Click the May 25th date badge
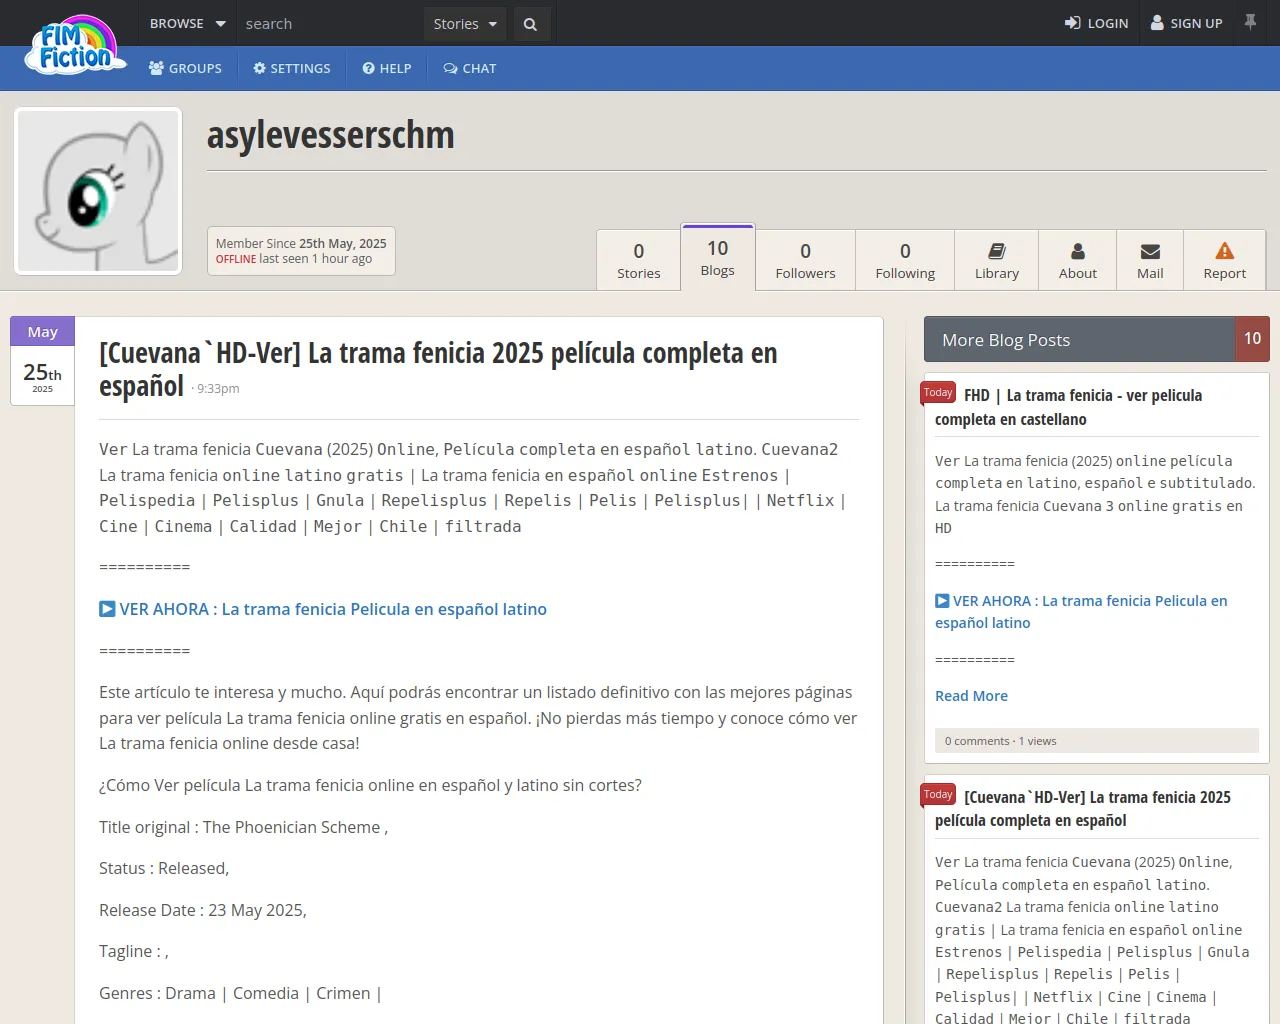1280x1024 pixels. point(42,361)
